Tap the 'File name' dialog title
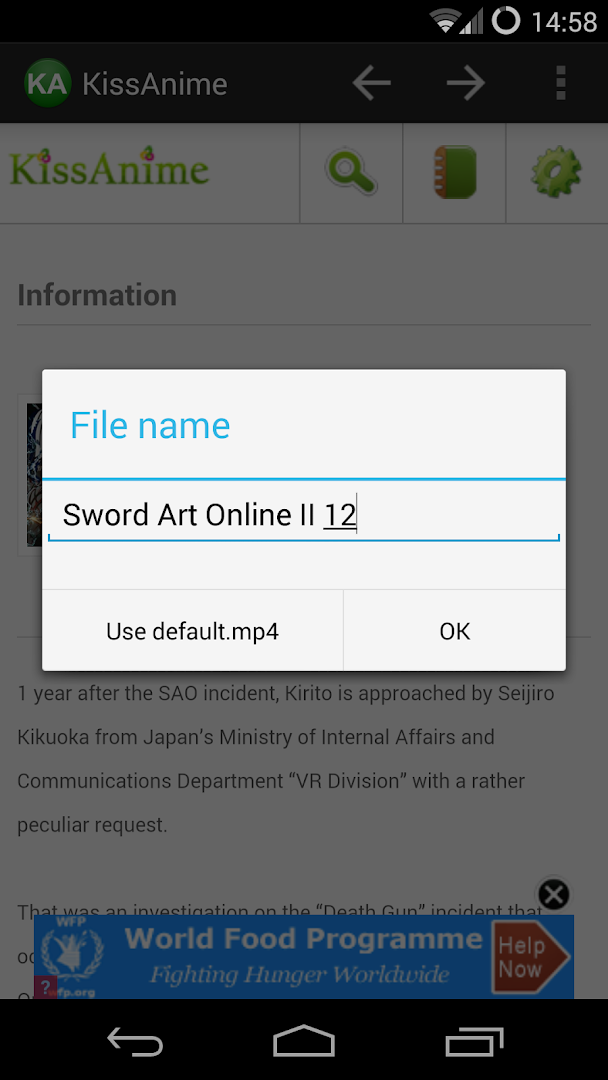Image resolution: width=608 pixels, height=1080 pixels. [x=150, y=426]
